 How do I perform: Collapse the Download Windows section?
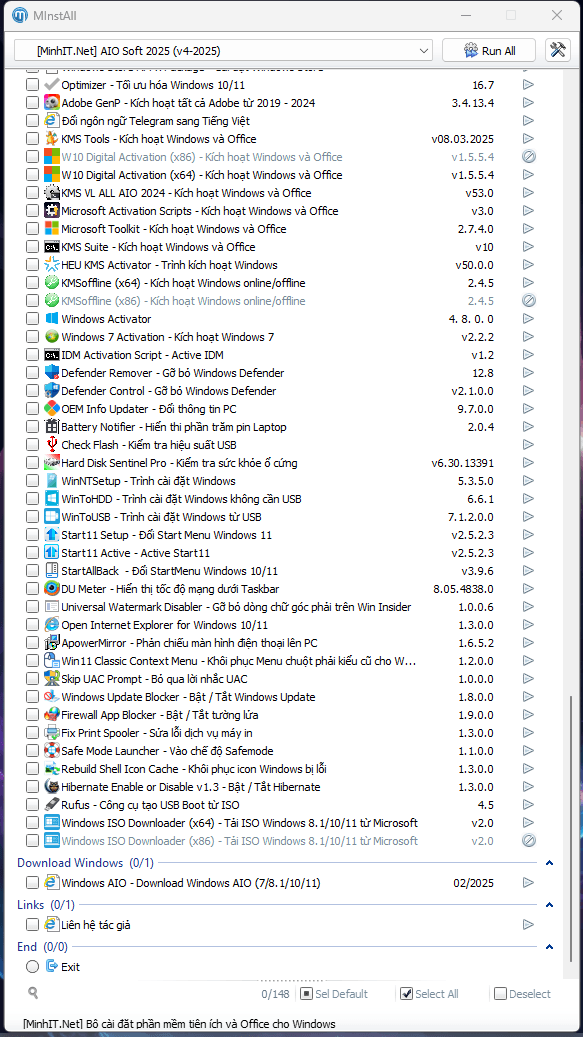549,863
